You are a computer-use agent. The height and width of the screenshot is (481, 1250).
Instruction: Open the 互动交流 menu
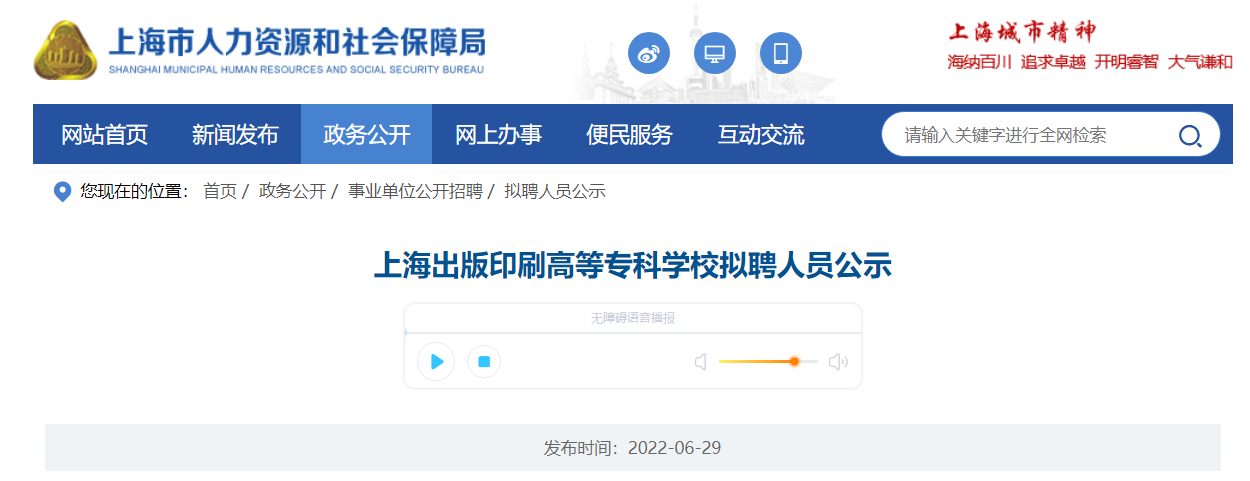[761, 135]
